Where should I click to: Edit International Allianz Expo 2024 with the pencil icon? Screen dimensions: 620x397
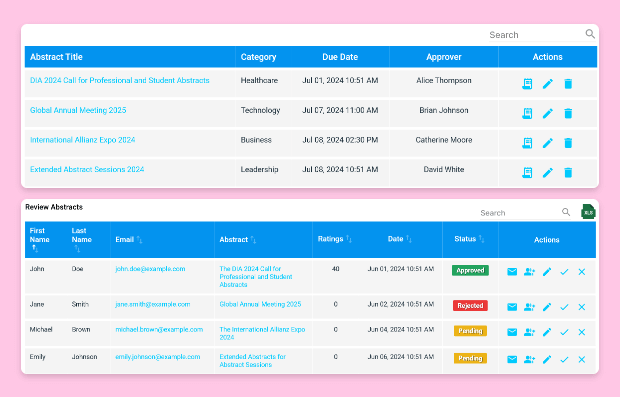(548, 143)
